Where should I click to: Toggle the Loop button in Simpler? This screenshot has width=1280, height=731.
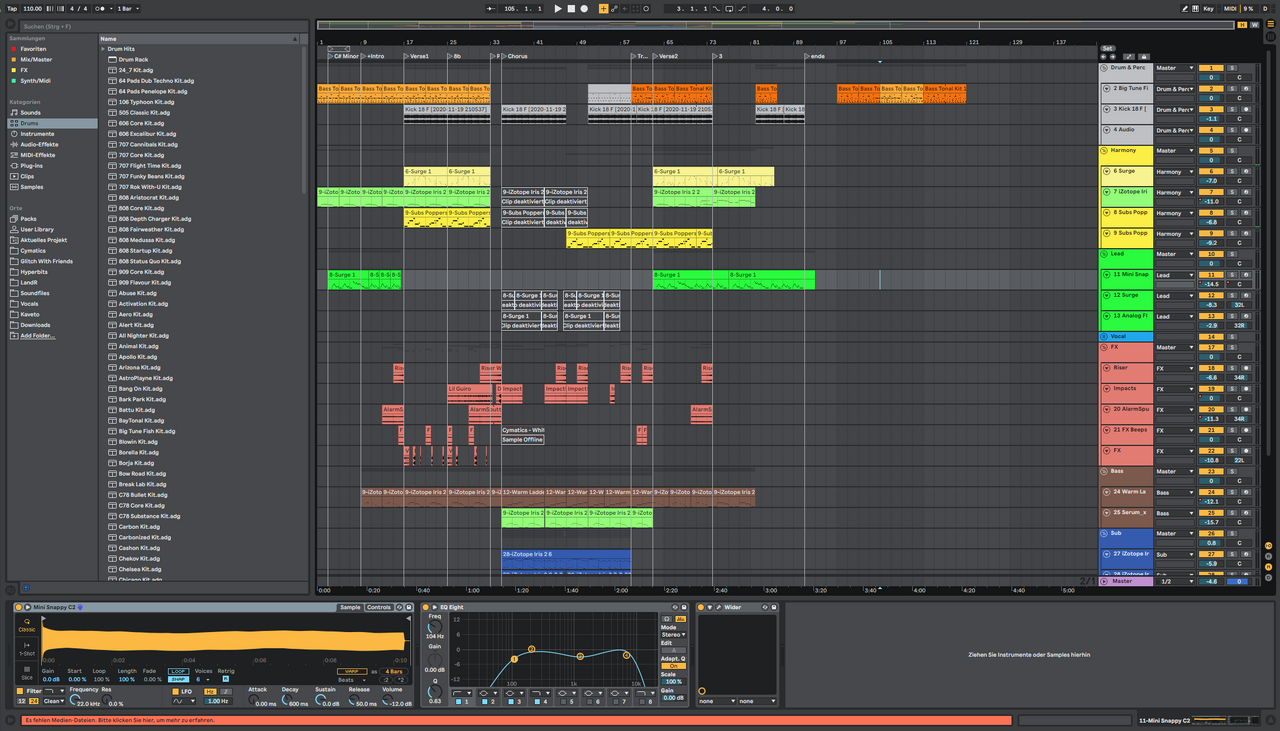[x=178, y=671]
